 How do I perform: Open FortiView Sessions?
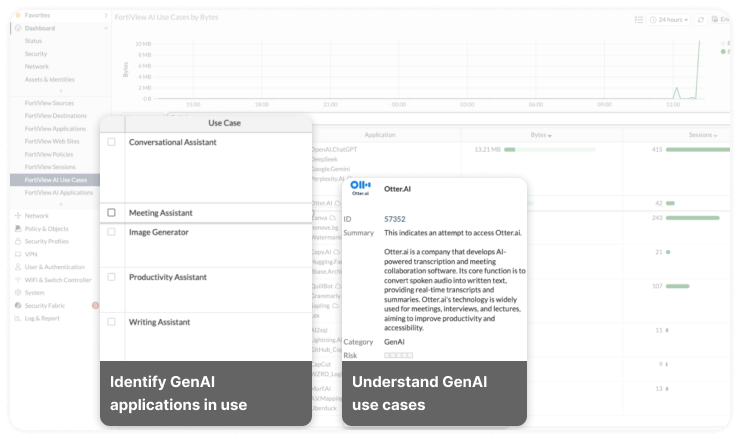(50, 167)
